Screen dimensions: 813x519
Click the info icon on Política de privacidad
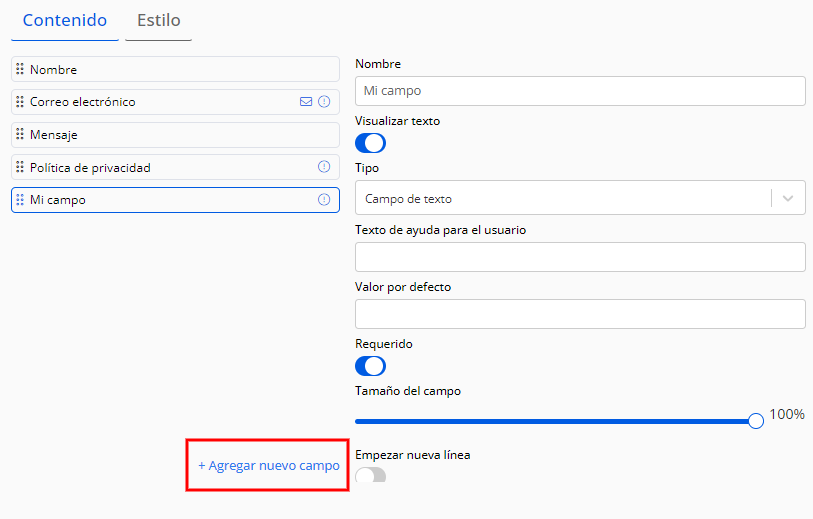324,166
